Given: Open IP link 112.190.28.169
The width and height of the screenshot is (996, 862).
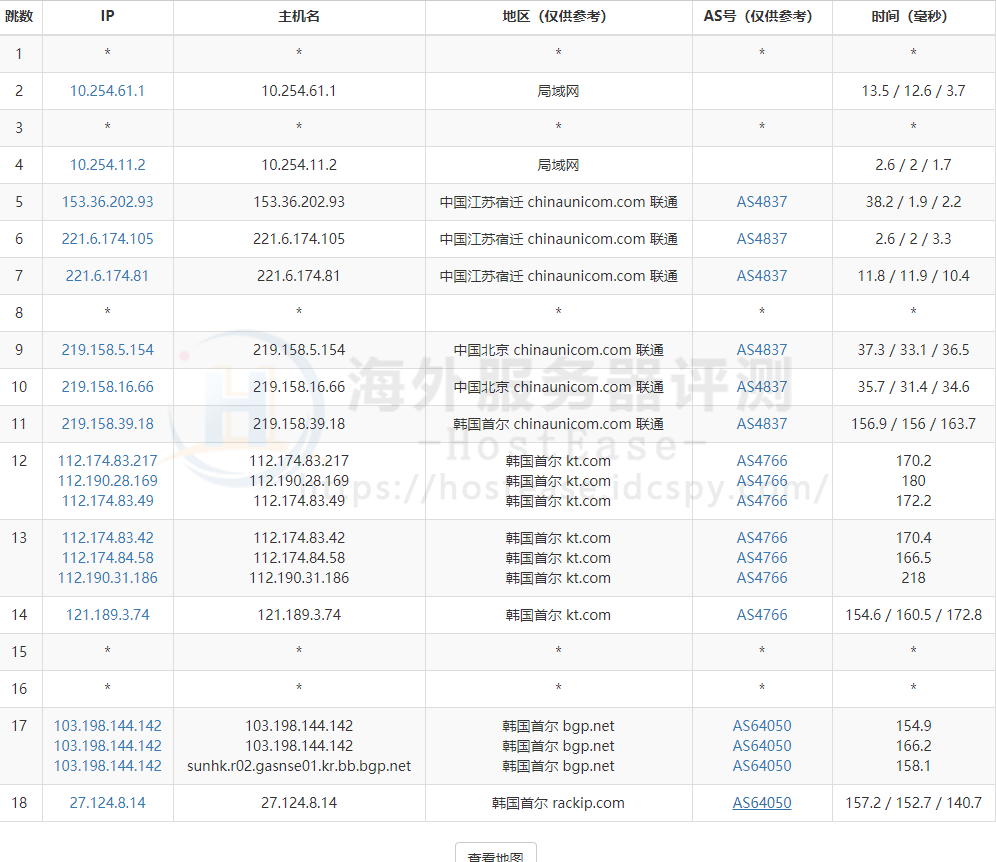Looking at the screenshot, I should point(107,481).
